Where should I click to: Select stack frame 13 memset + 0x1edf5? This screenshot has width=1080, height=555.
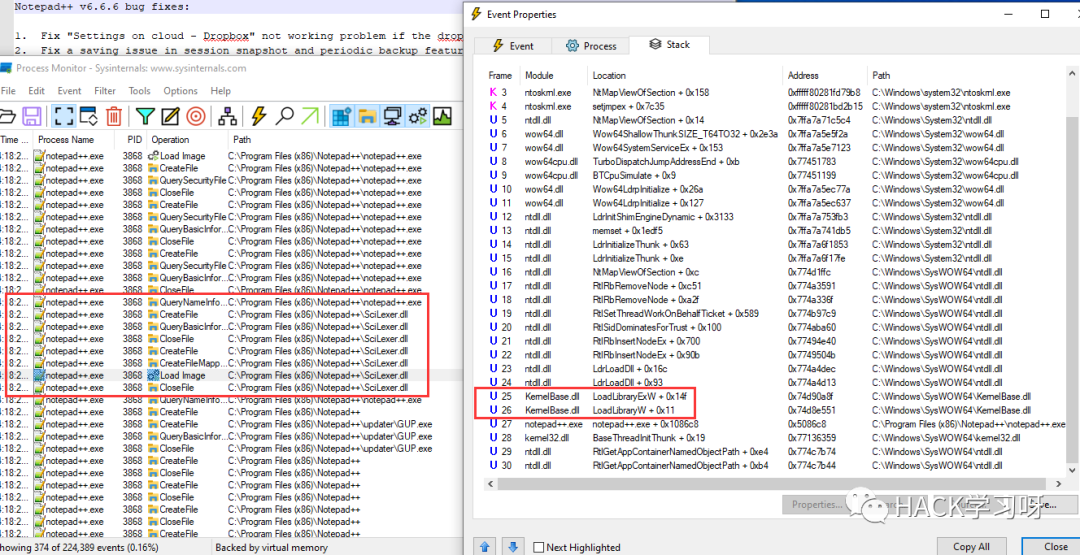pos(775,231)
